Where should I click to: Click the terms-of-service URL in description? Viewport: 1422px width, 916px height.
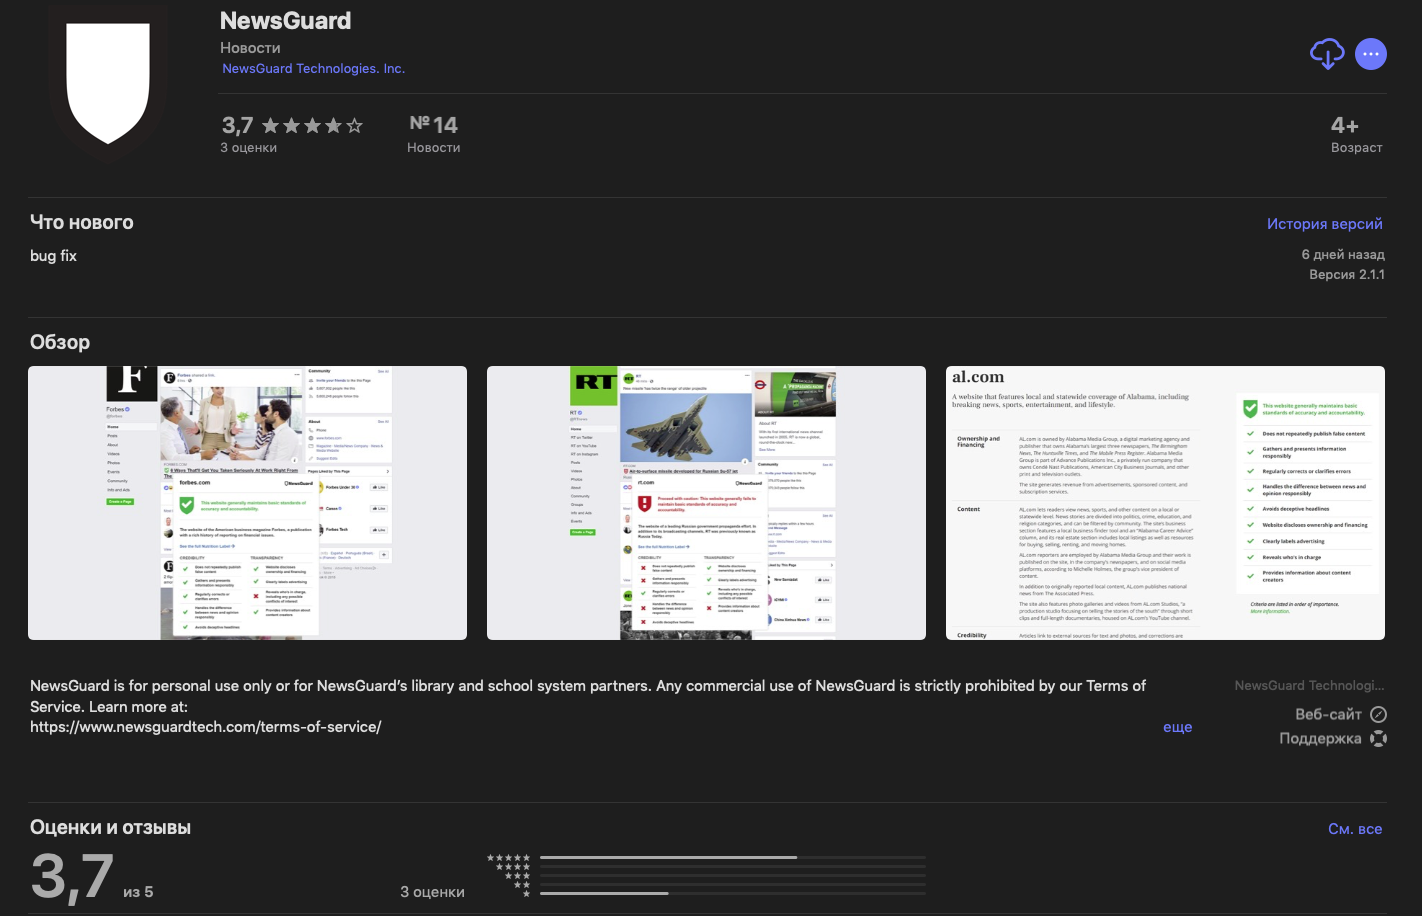[206, 727]
